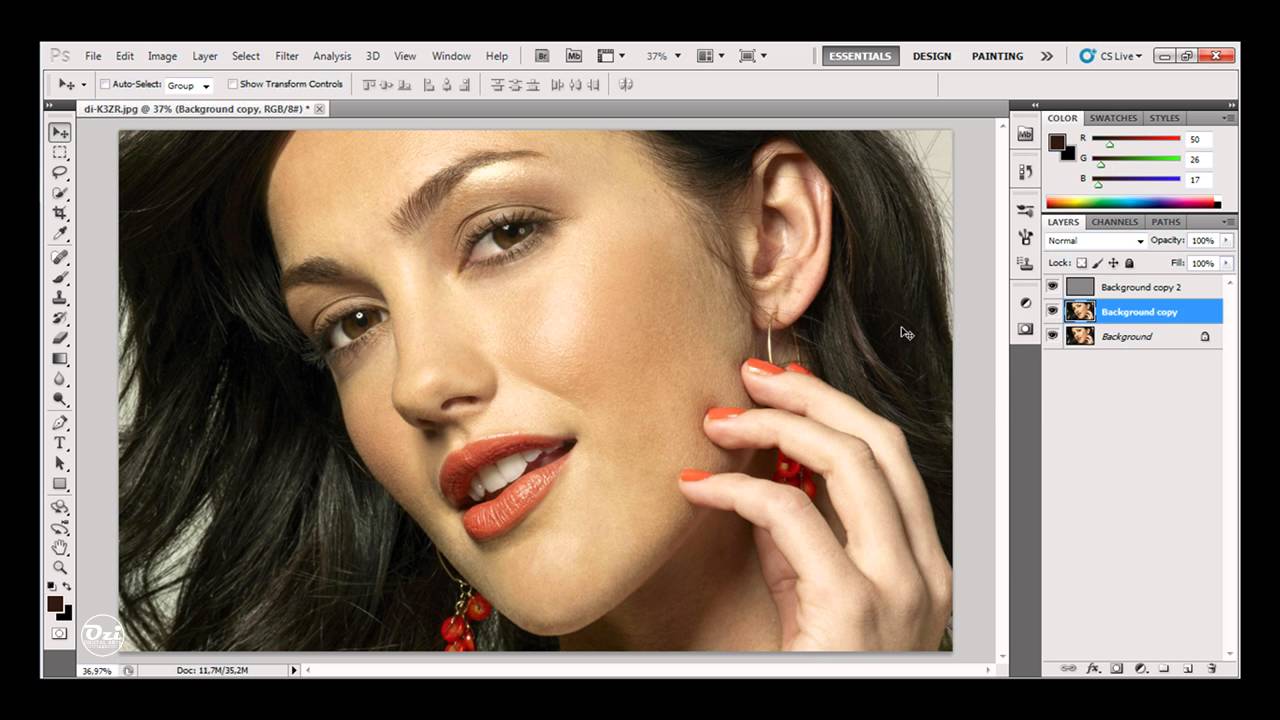Delete the selected layer via trash icon
This screenshot has width=1280, height=720.
point(1211,668)
